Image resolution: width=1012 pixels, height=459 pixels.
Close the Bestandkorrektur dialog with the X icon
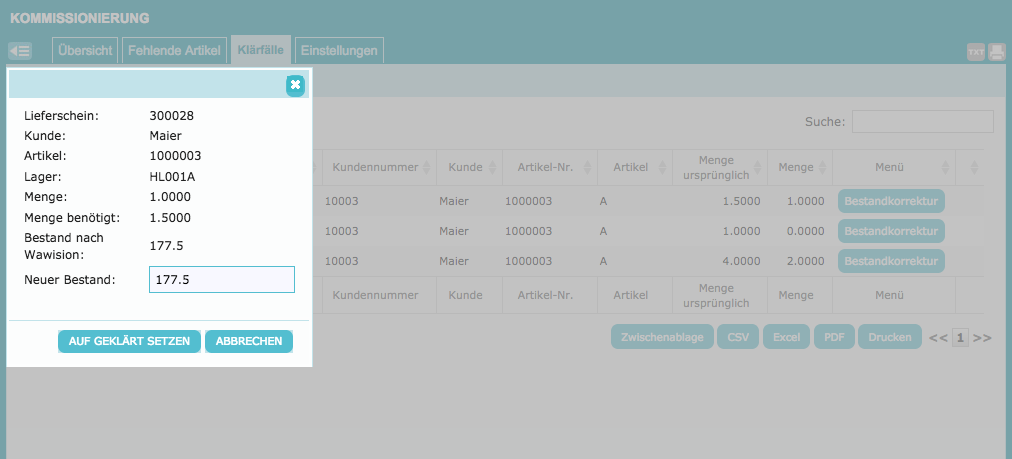pyautogui.click(x=295, y=85)
